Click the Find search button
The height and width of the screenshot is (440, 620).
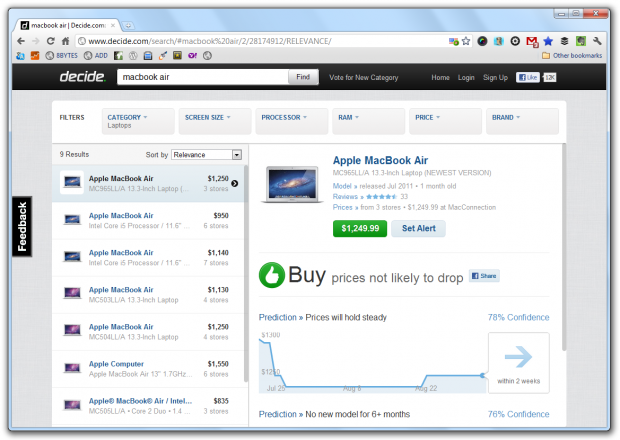(x=303, y=77)
